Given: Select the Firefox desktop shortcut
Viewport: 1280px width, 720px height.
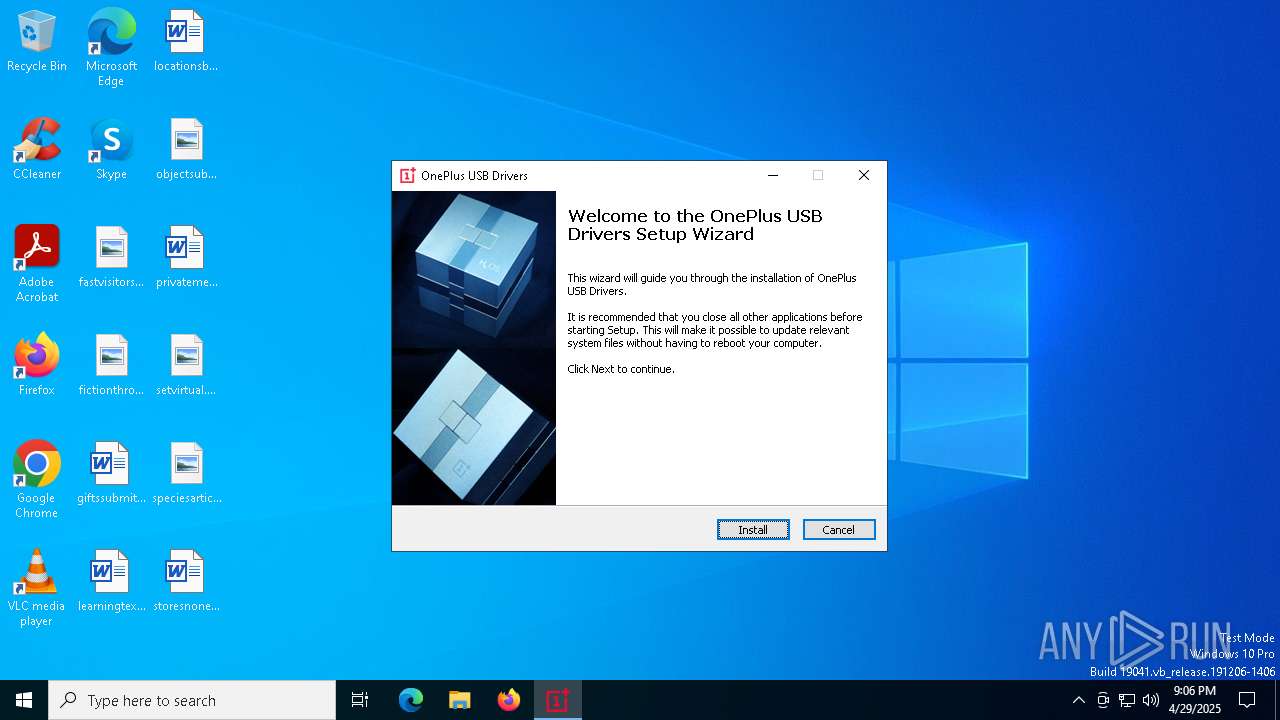Looking at the screenshot, I should point(37,366).
